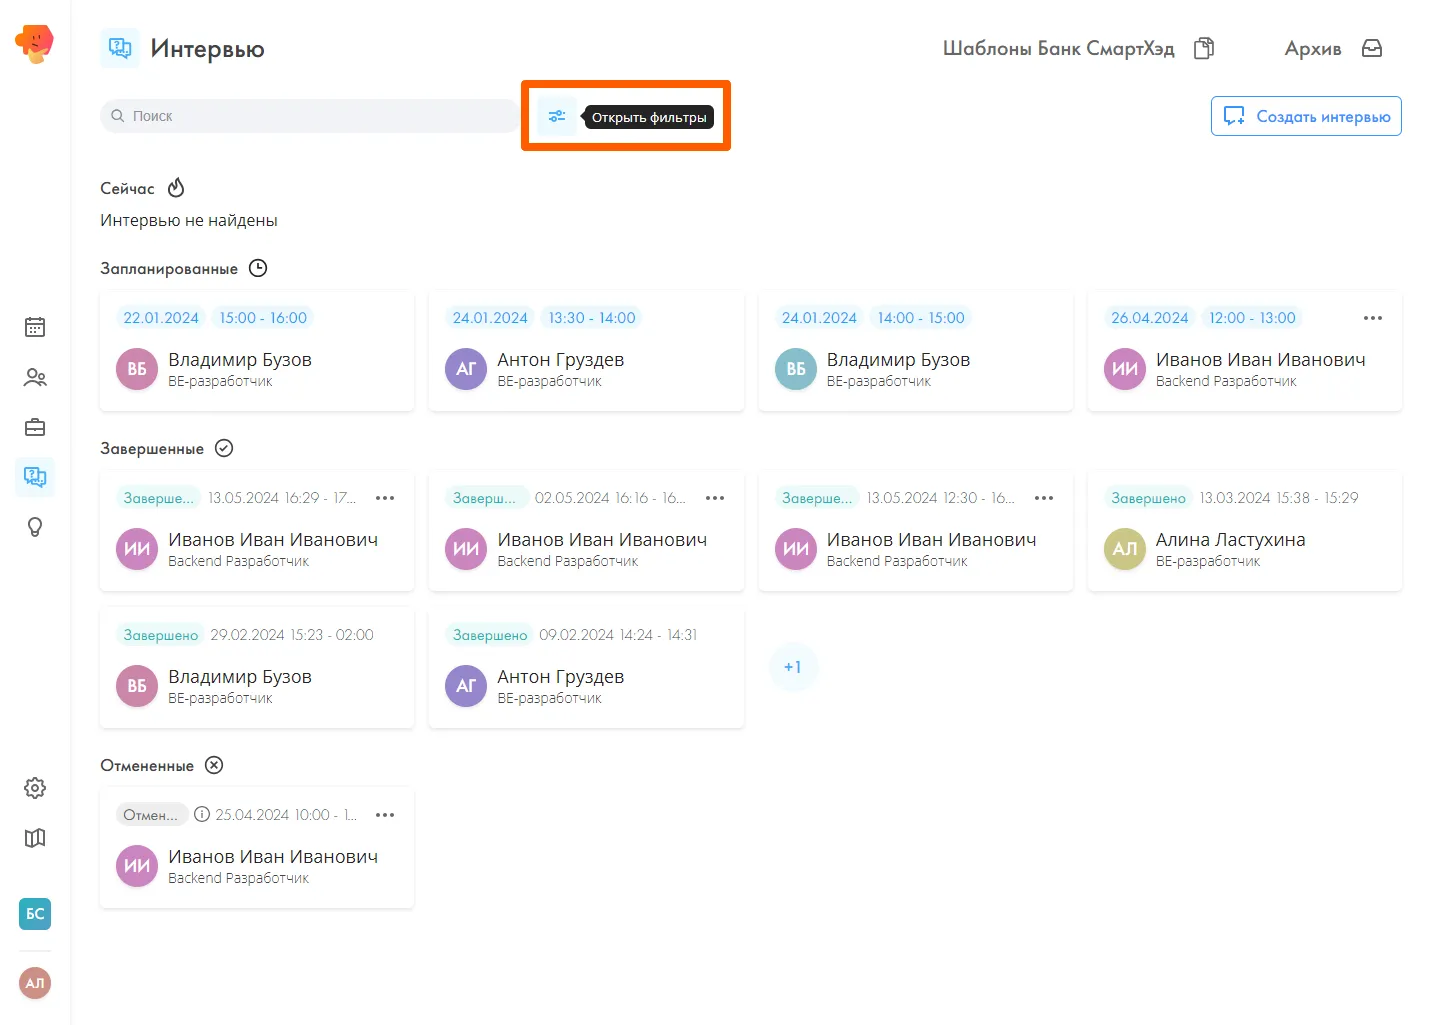Focus the Поиск search field

pyautogui.click(x=310, y=116)
